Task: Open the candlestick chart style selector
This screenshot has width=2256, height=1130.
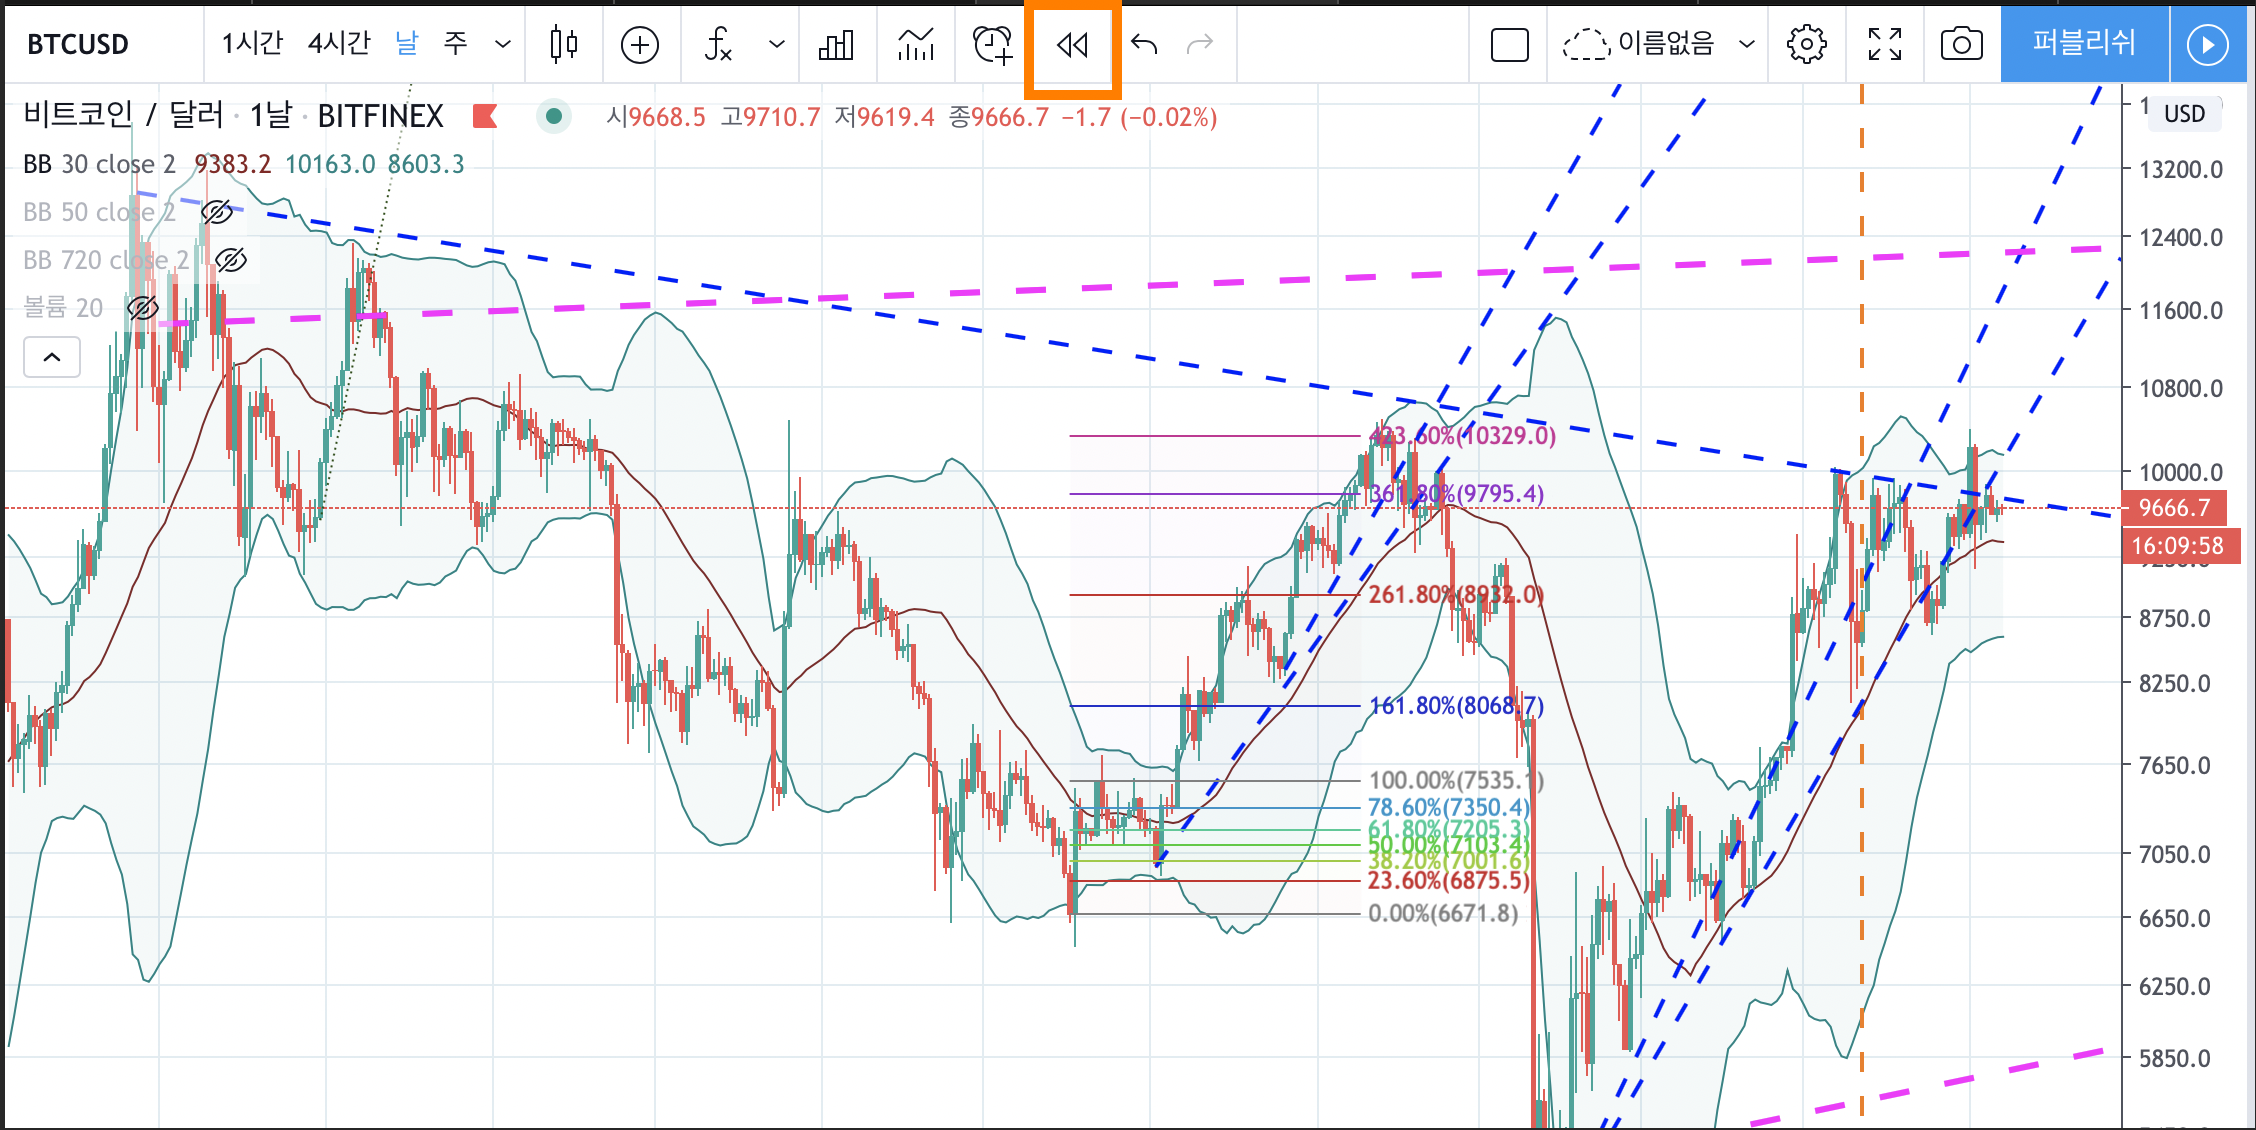Action: (x=564, y=45)
